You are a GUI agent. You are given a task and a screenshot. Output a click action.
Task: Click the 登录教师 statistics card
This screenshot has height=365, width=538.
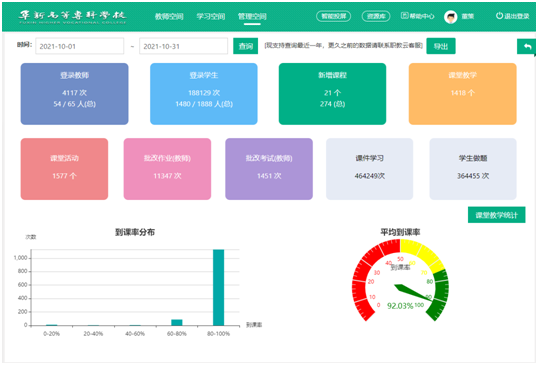(x=74, y=94)
